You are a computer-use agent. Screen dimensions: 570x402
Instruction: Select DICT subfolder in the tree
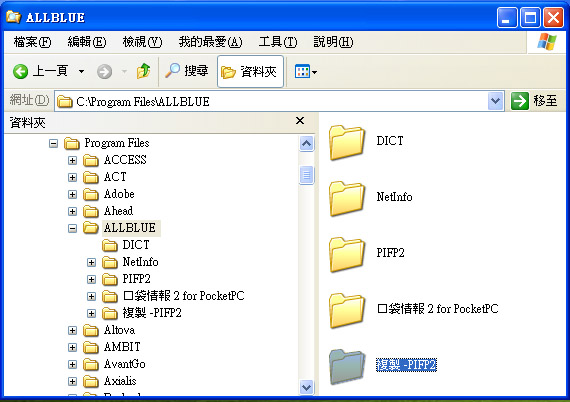(x=136, y=245)
